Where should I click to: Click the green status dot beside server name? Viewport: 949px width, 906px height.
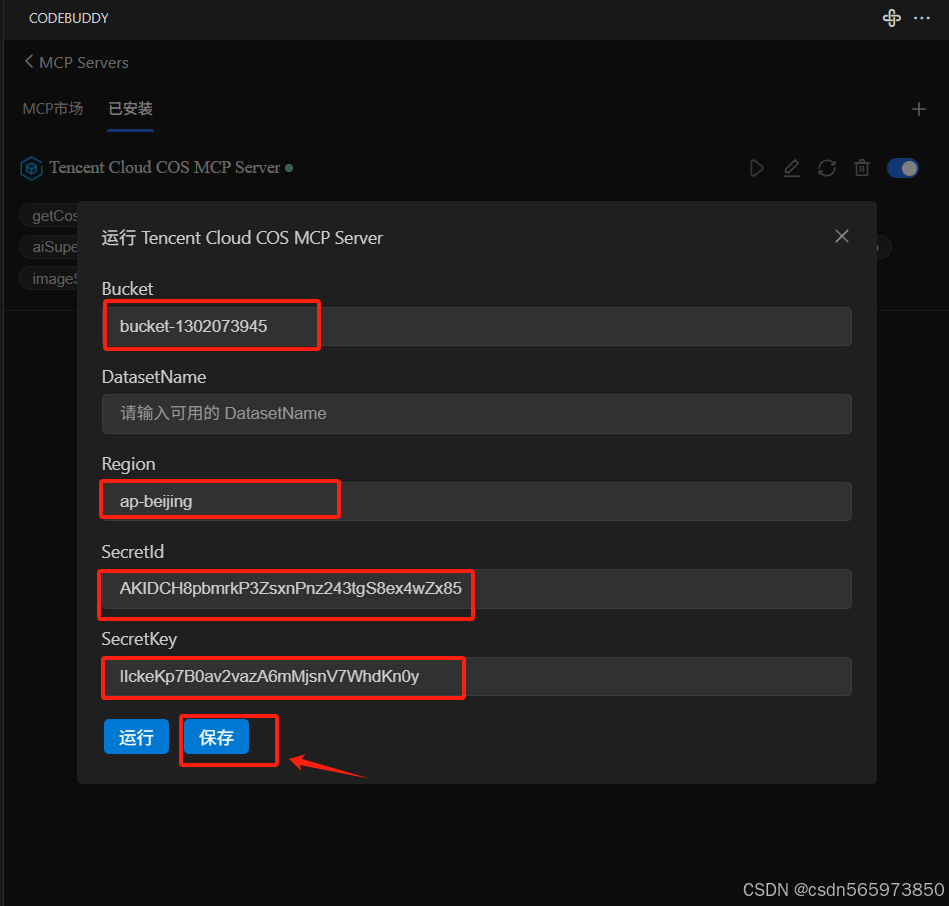(x=289, y=168)
